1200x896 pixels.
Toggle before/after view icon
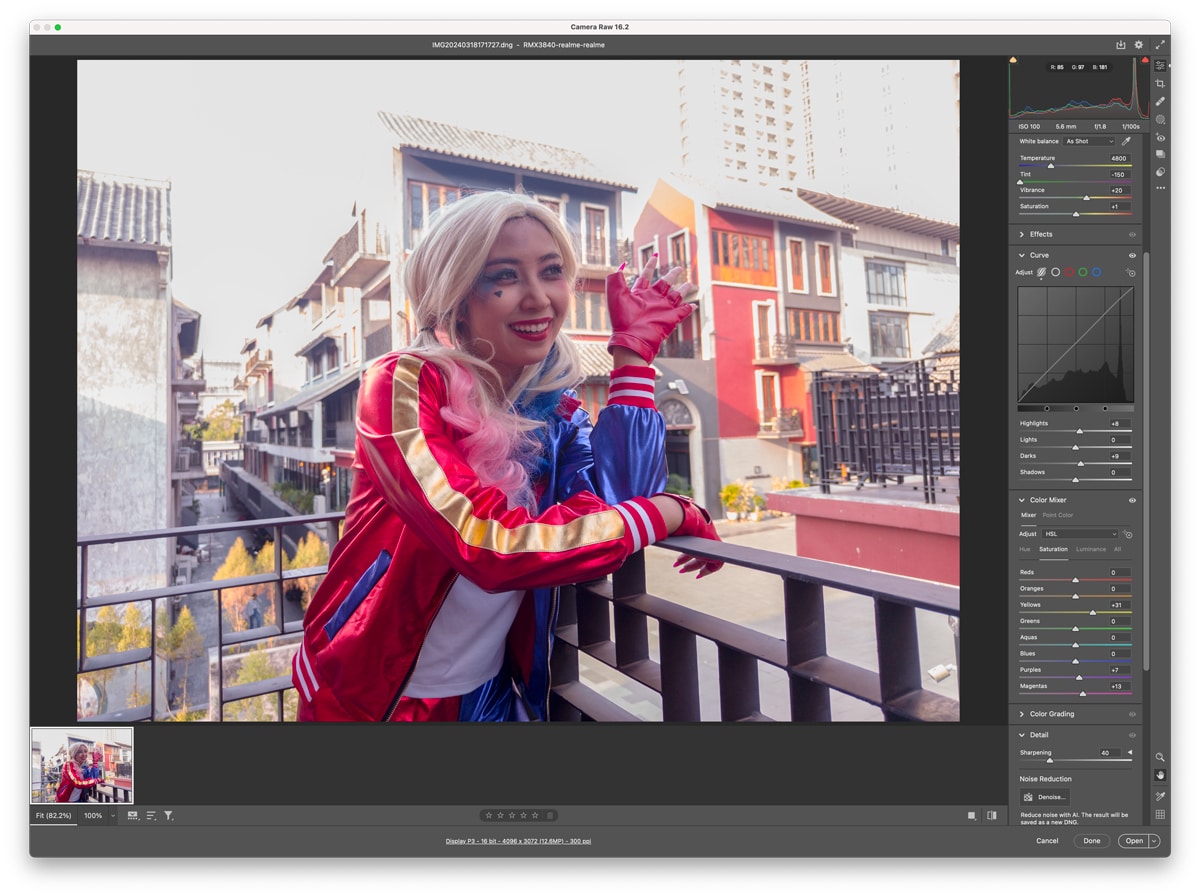(x=992, y=816)
